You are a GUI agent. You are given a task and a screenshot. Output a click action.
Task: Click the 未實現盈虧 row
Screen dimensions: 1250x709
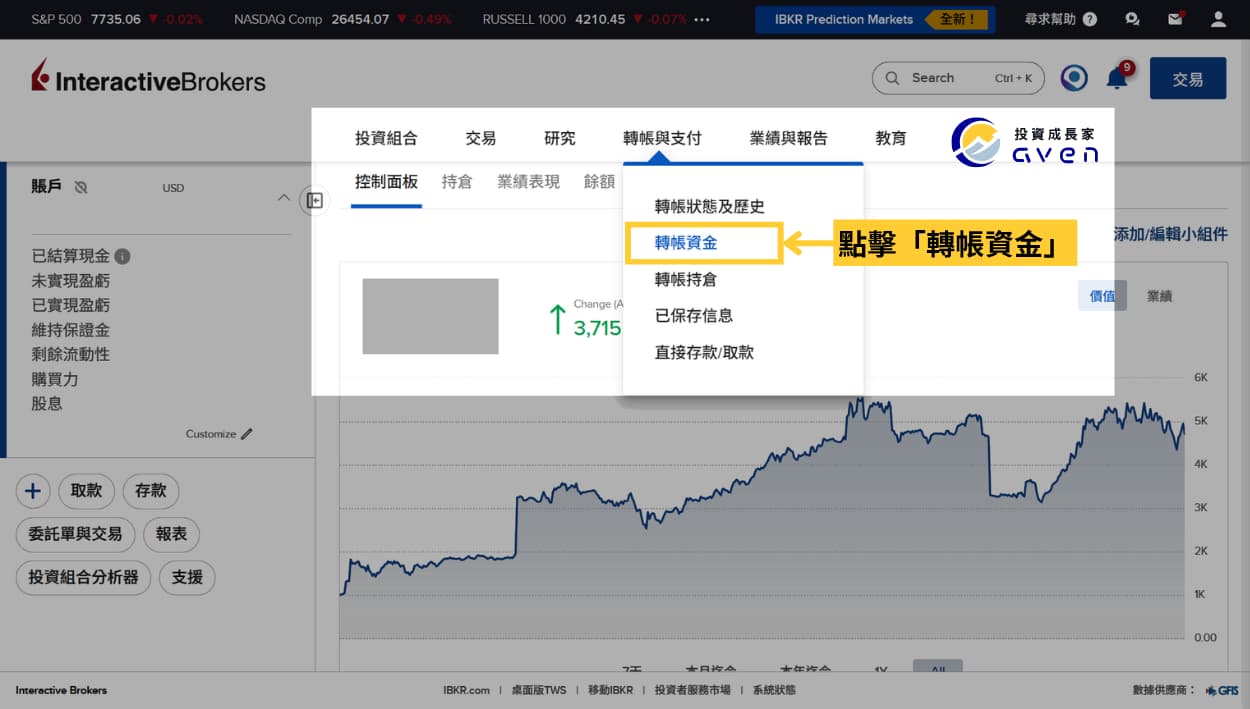tap(71, 281)
